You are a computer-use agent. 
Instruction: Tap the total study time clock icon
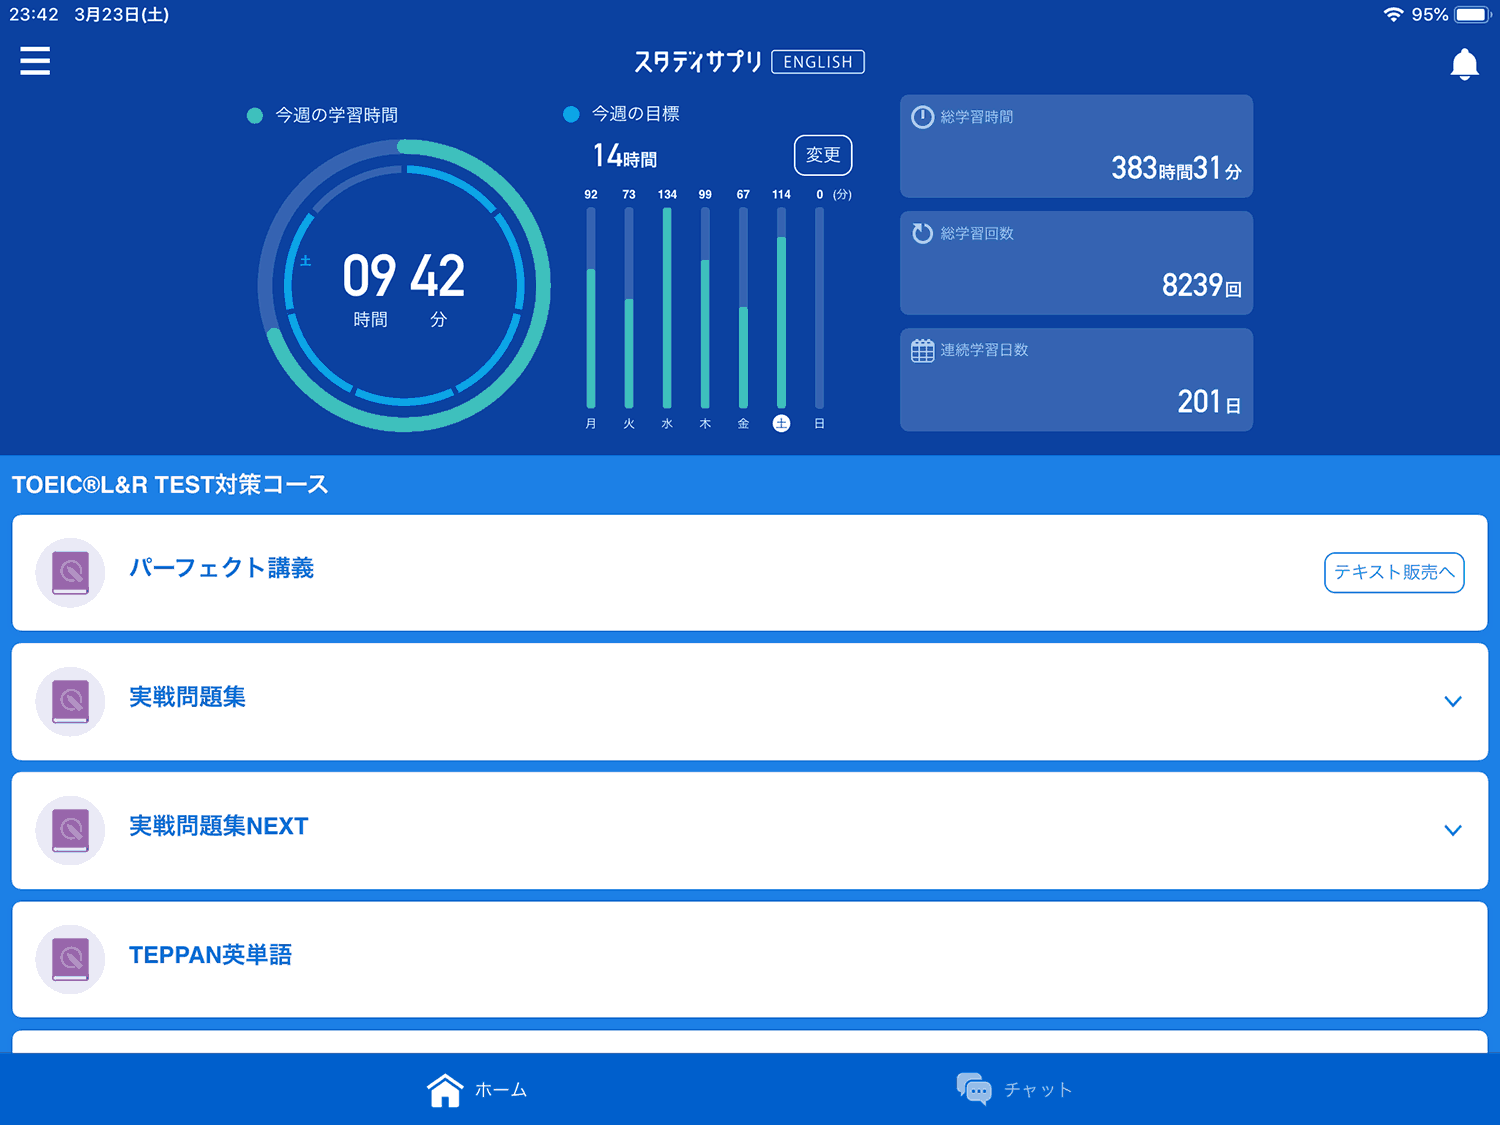[x=922, y=117]
